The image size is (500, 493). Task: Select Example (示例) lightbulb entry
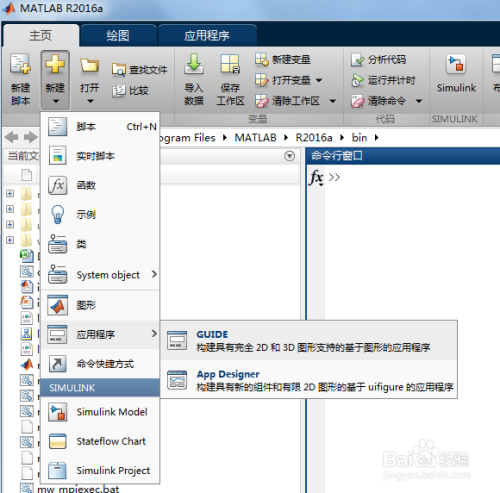[x=100, y=214]
